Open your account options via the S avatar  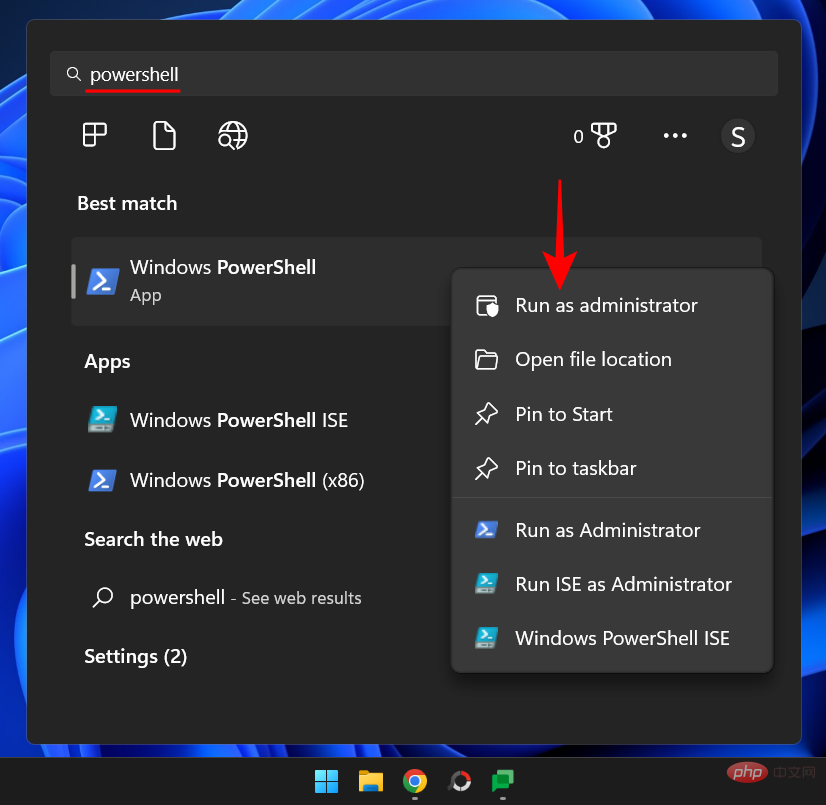pos(738,135)
